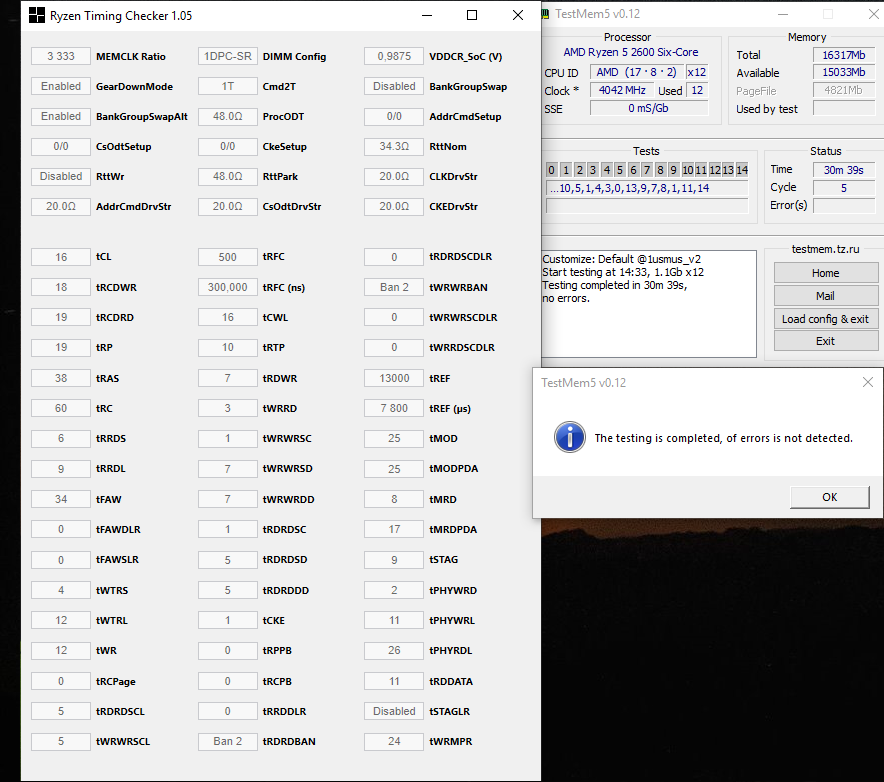Click the RttWr Disabled field
Image resolution: width=884 pixels, height=782 pixels.
click(61, 176)
